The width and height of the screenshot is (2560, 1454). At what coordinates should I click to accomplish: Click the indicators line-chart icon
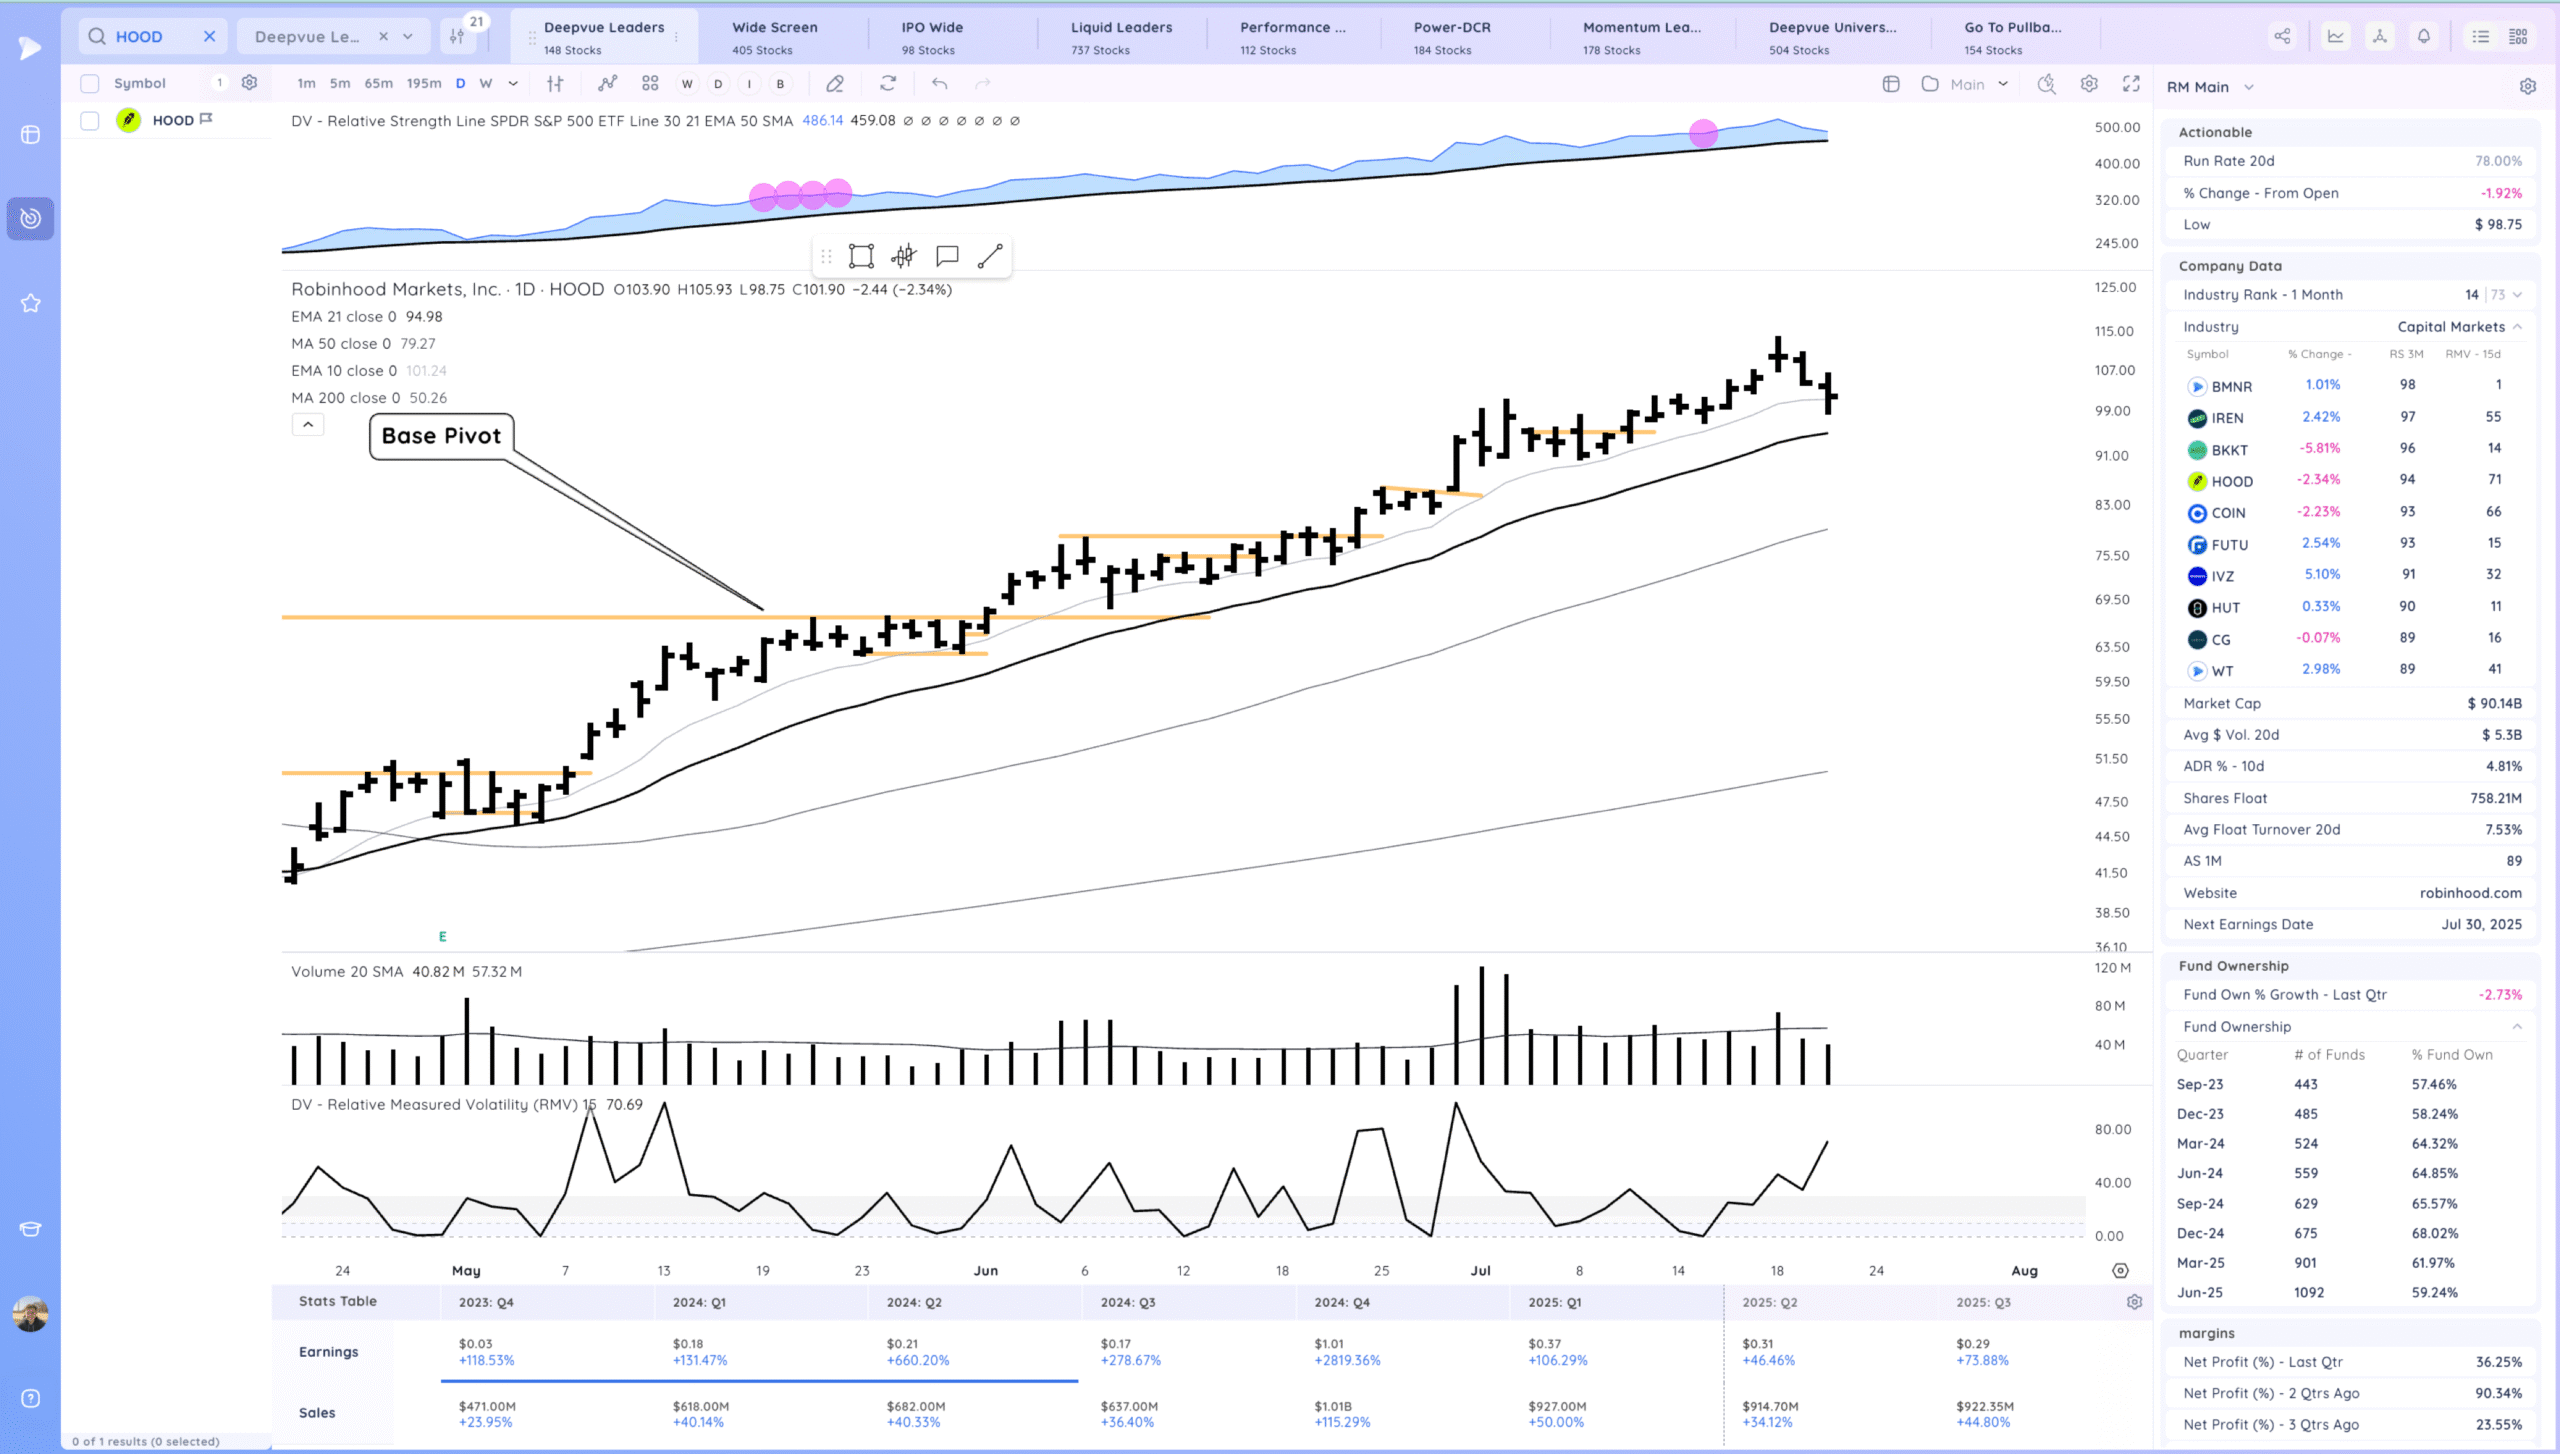(x=607, y=84)
